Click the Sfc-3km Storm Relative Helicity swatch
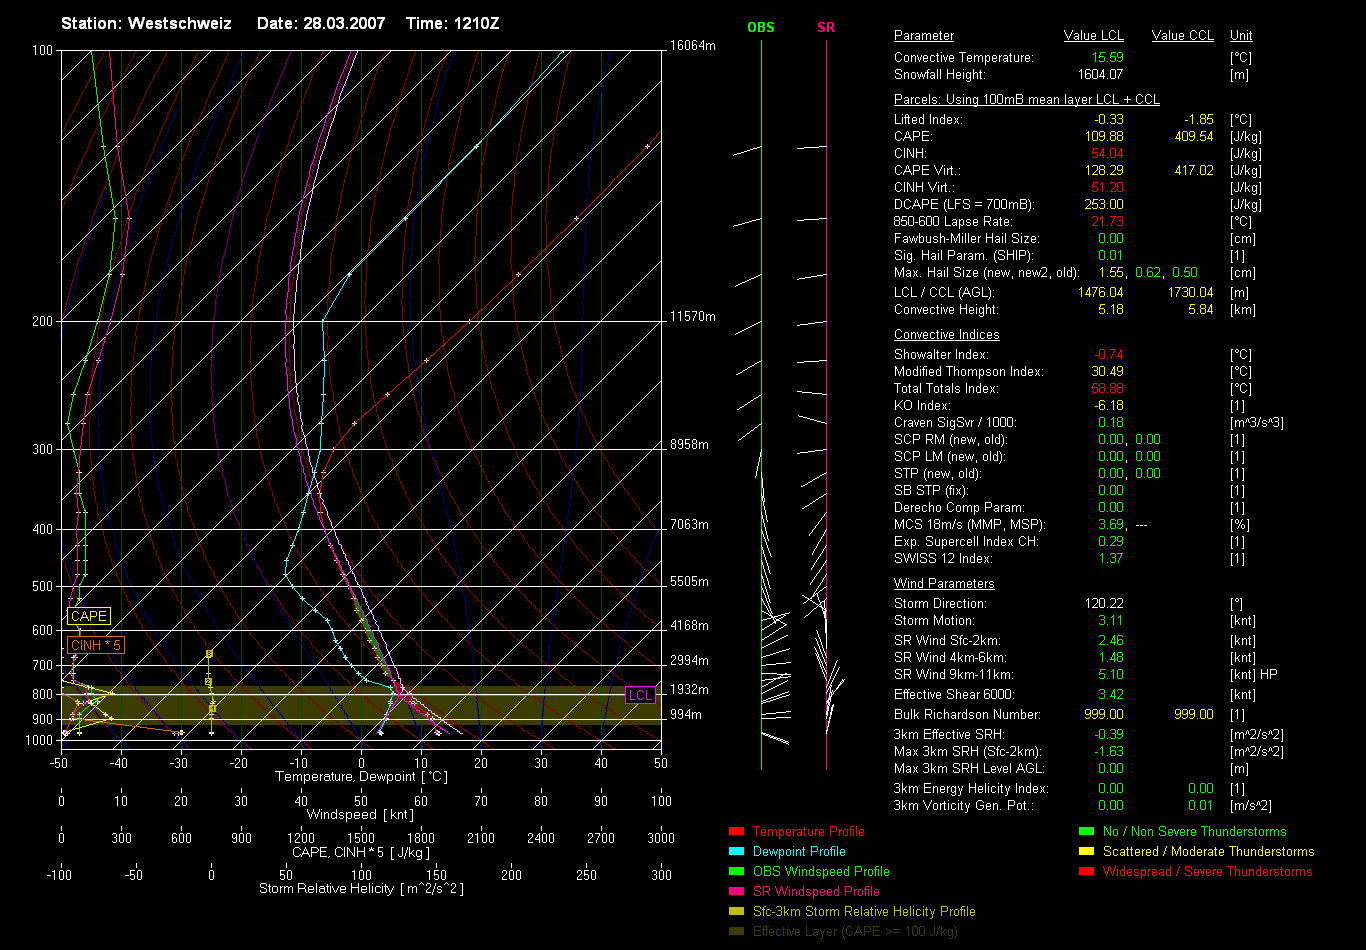Screen dimensions: 1366x950 click(x=737, y=912)
